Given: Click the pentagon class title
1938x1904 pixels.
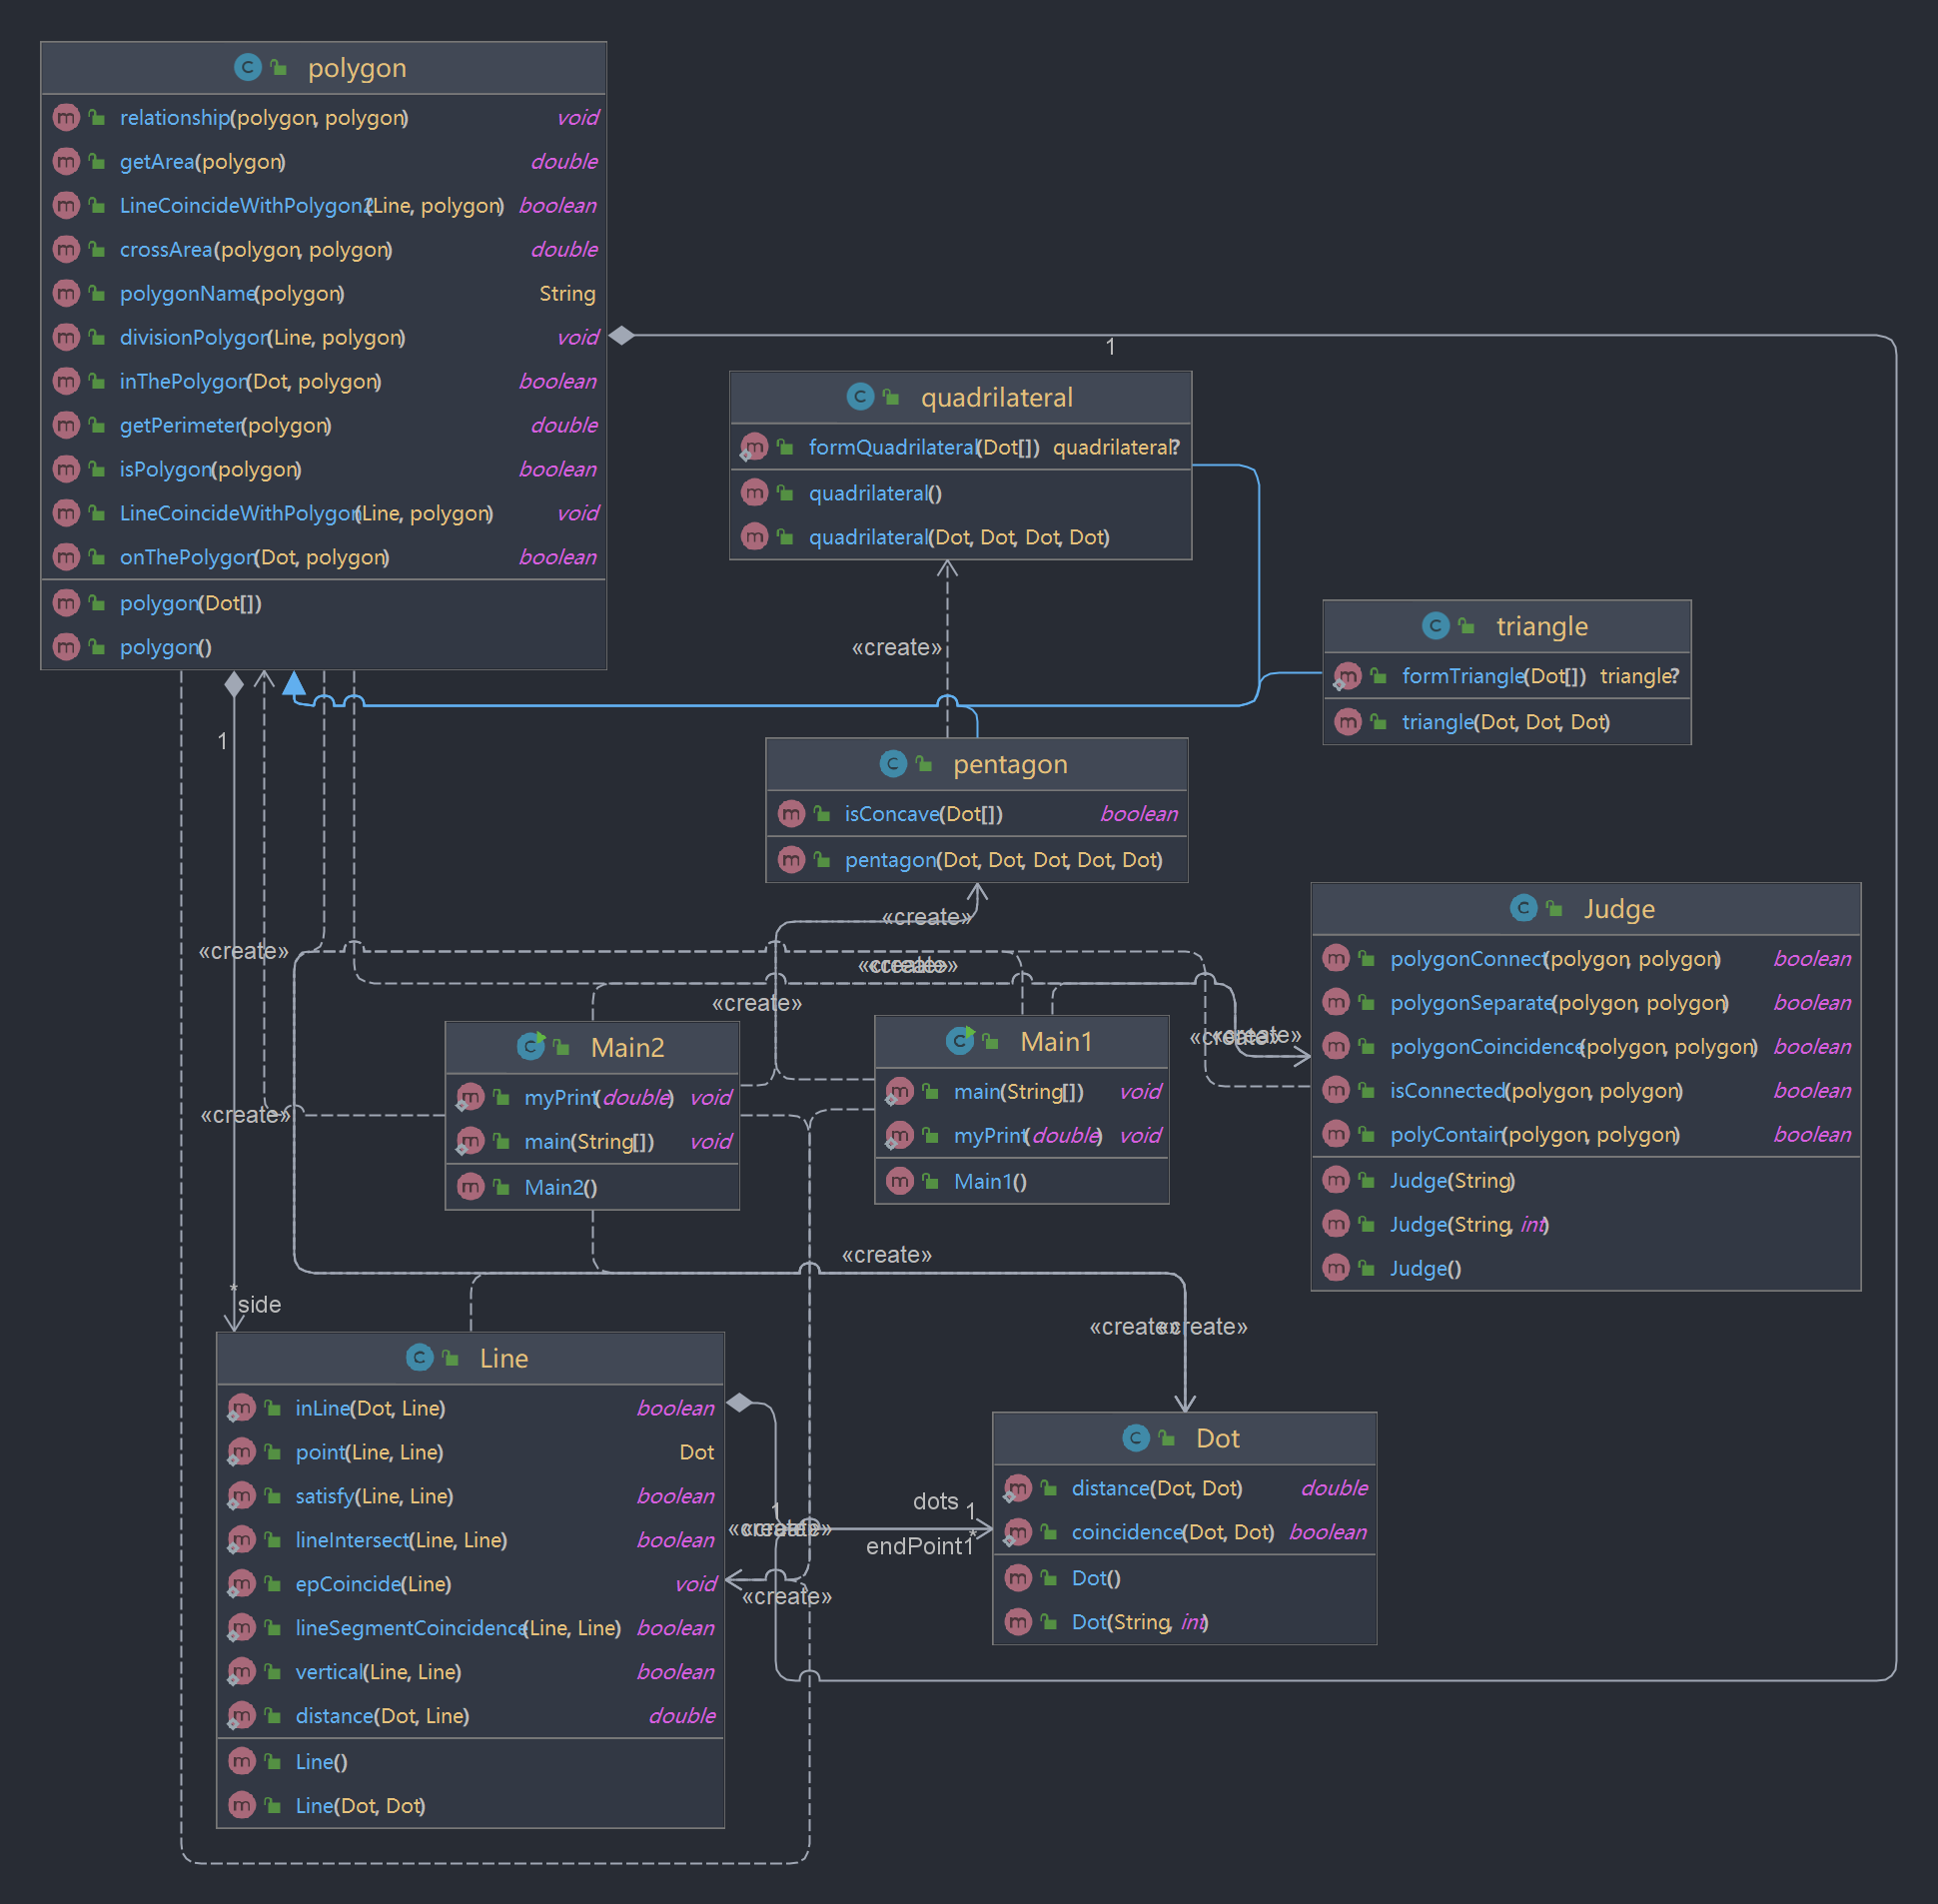Looking at the screenshot, I should pyautogui.click(x=1009, y=764).
